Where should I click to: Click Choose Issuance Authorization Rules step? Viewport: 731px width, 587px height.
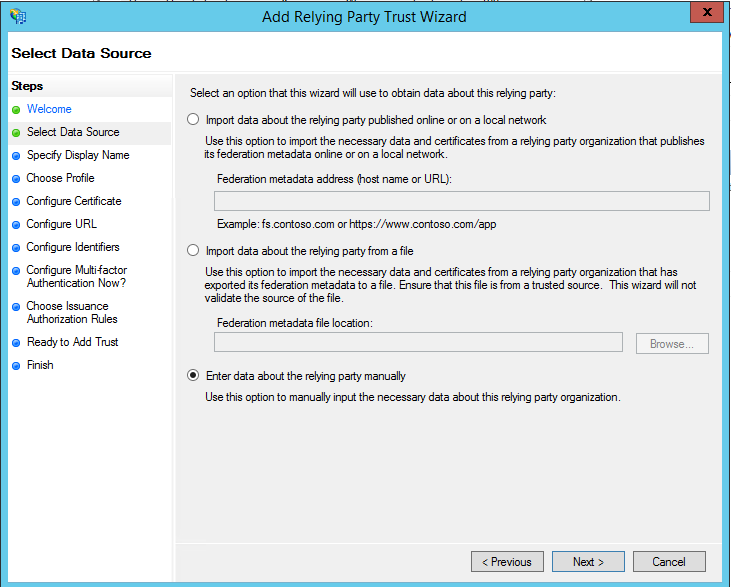[72, 312]
